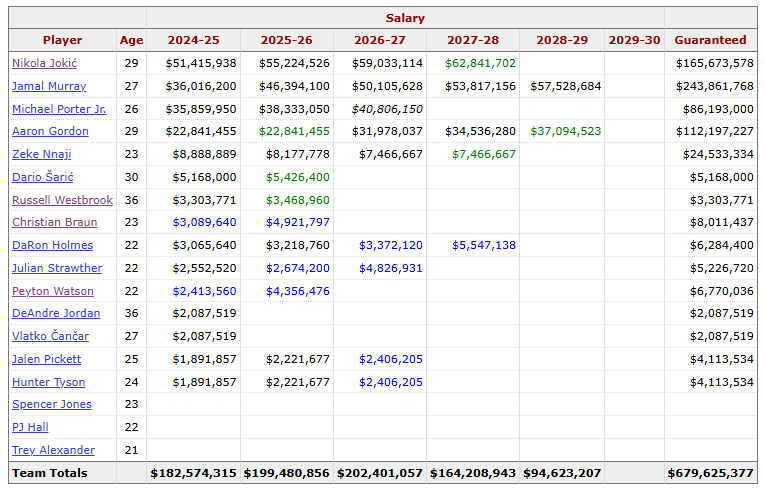Sort by 2027-28 column header

[473, 40]
